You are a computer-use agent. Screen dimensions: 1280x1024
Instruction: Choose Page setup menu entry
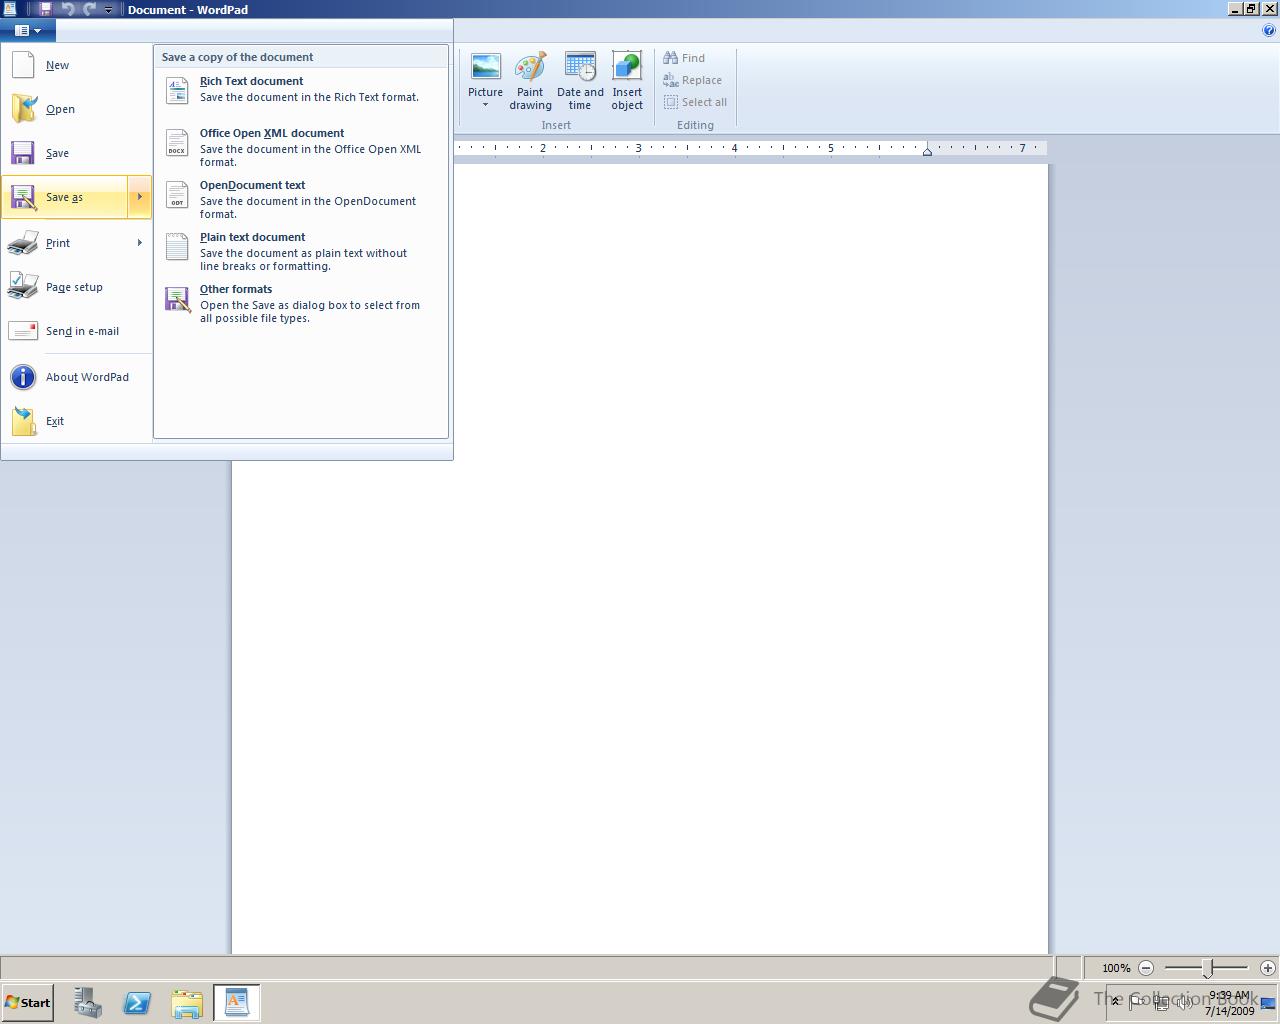(x=76, y=287)
